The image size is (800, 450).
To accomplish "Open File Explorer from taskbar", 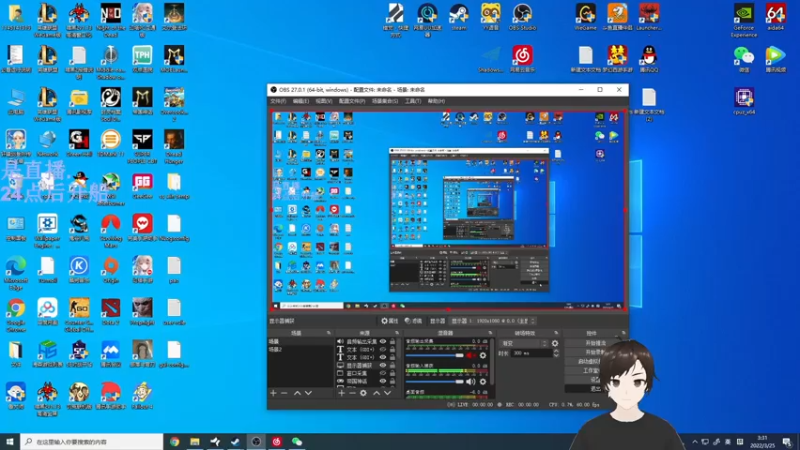I will point(195,442).
